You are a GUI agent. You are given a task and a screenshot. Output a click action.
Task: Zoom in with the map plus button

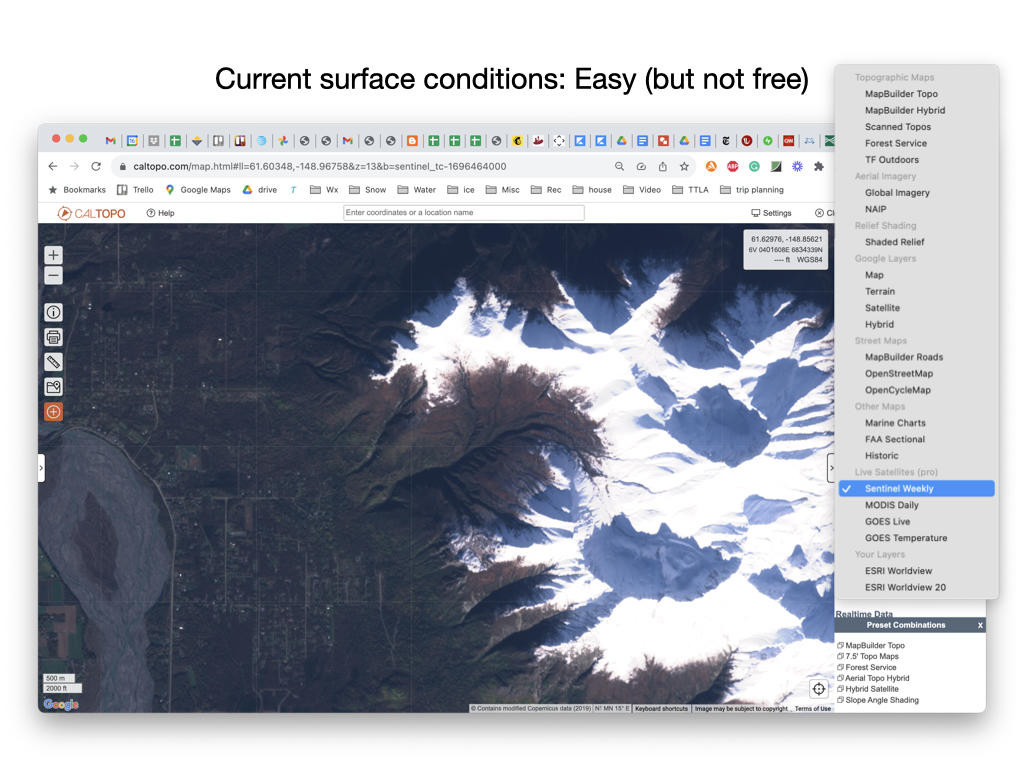tap(54, 255)
